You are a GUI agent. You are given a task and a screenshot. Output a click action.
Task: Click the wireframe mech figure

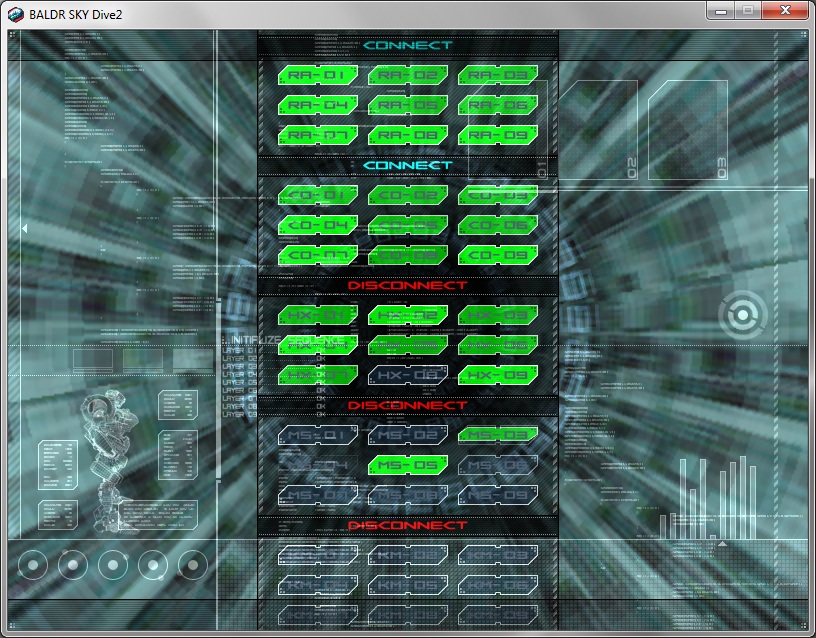[109, 461]
